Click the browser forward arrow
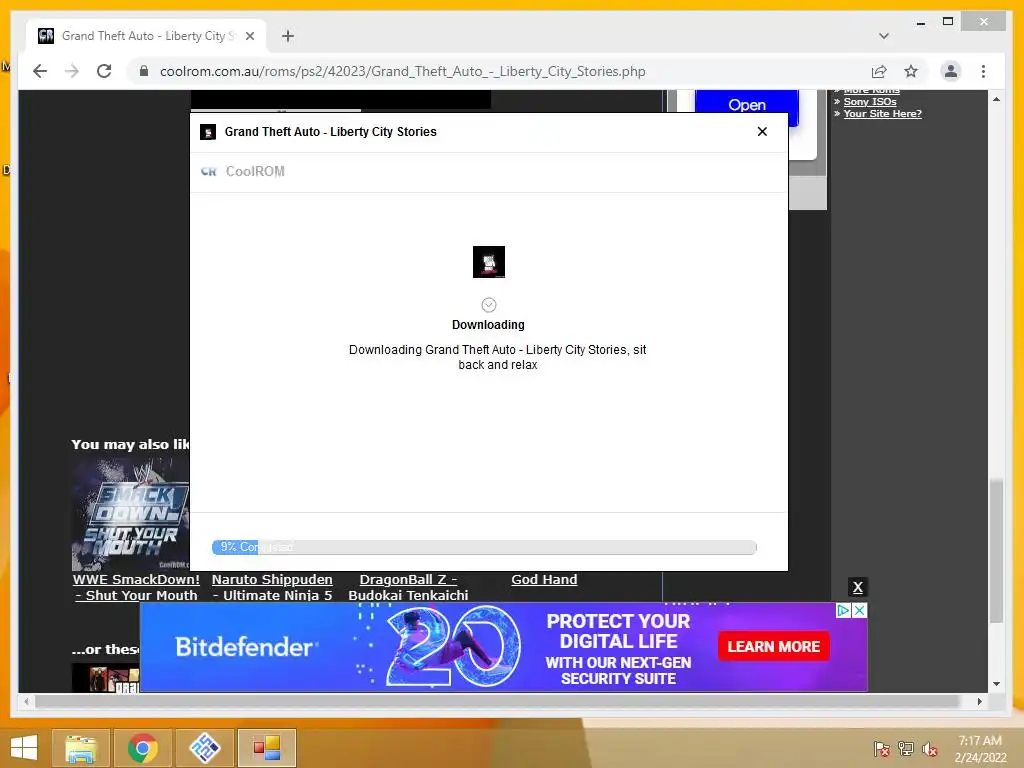 coord(72,71)
